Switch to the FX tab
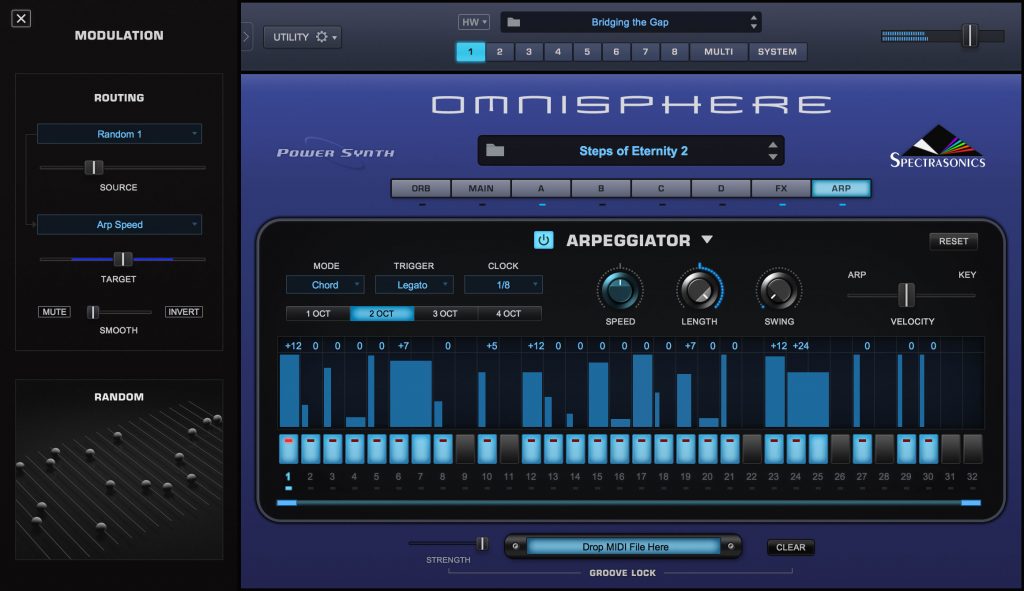 781,188
